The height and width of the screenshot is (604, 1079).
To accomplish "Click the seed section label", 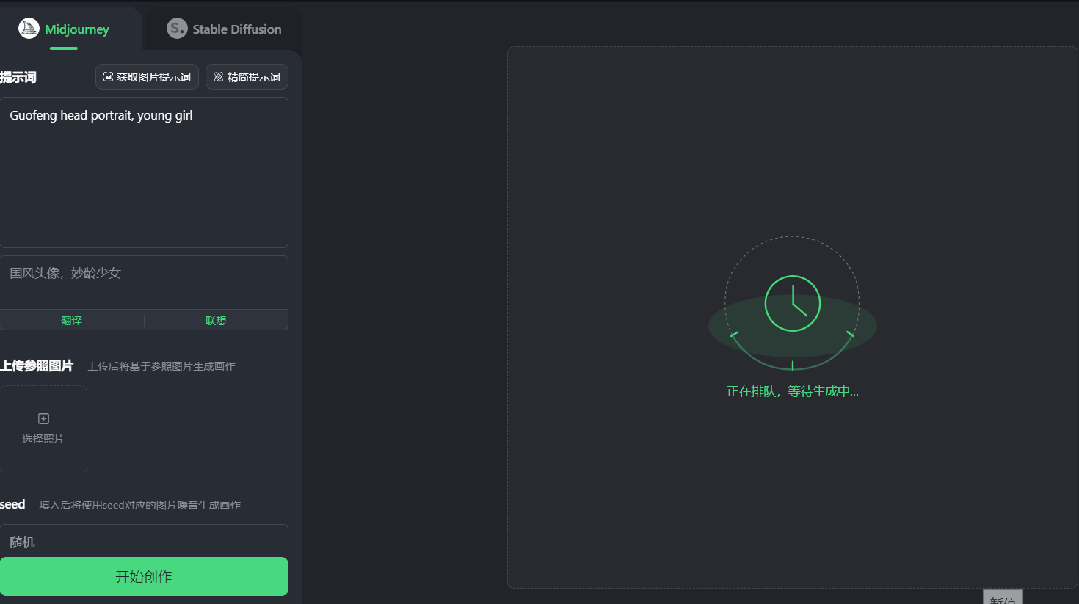I will click(12, 504).
